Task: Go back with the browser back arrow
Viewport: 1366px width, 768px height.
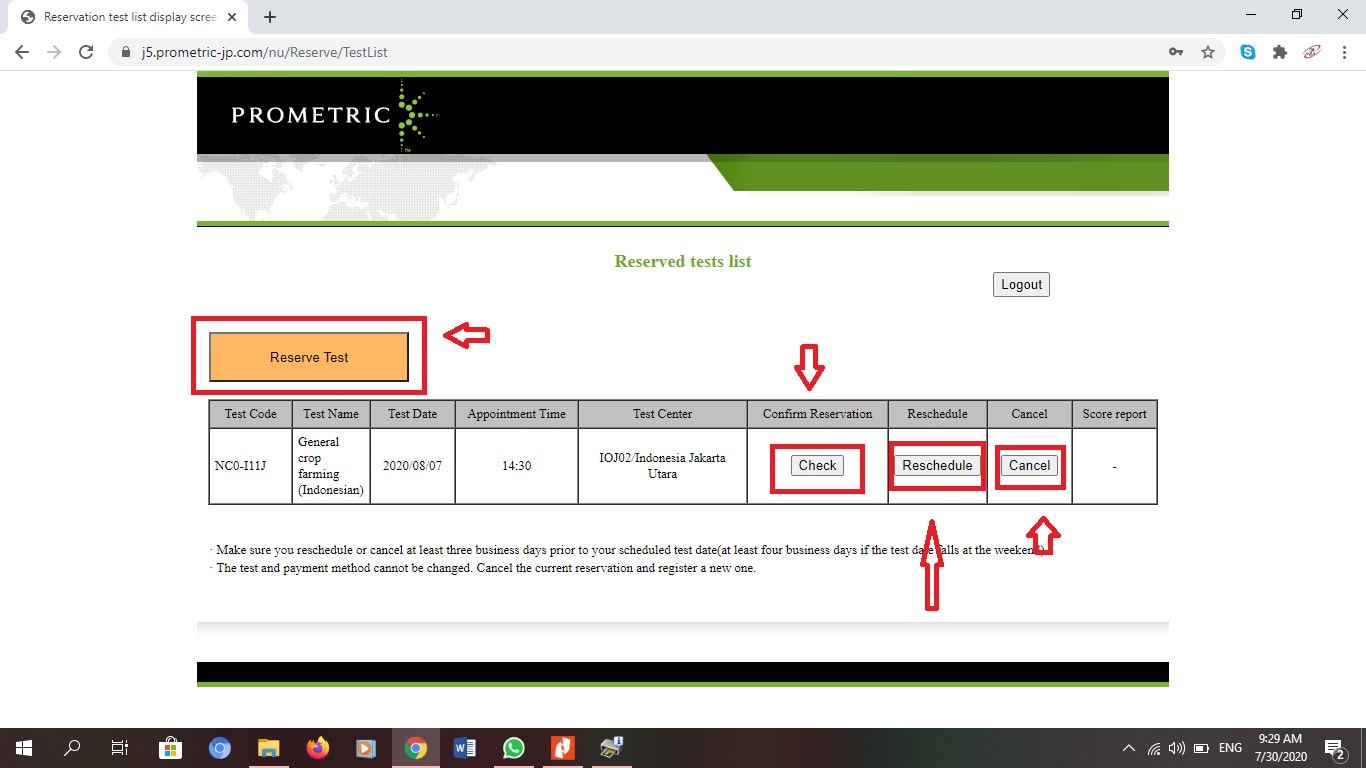Action: (x=22, y=52)
